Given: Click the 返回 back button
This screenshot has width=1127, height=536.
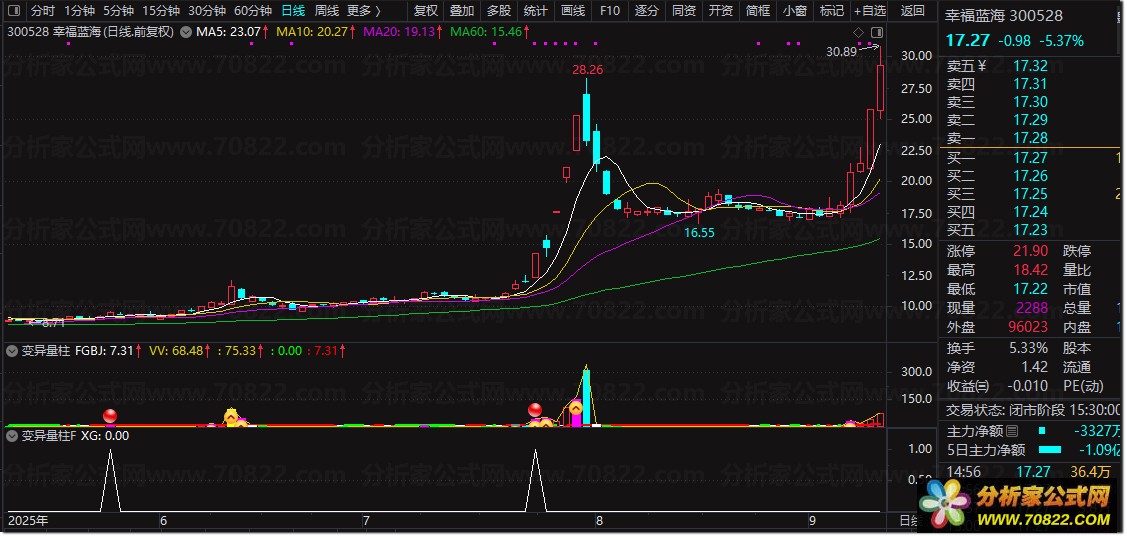Looking at the screenshot, I should (x=913, y=10).
